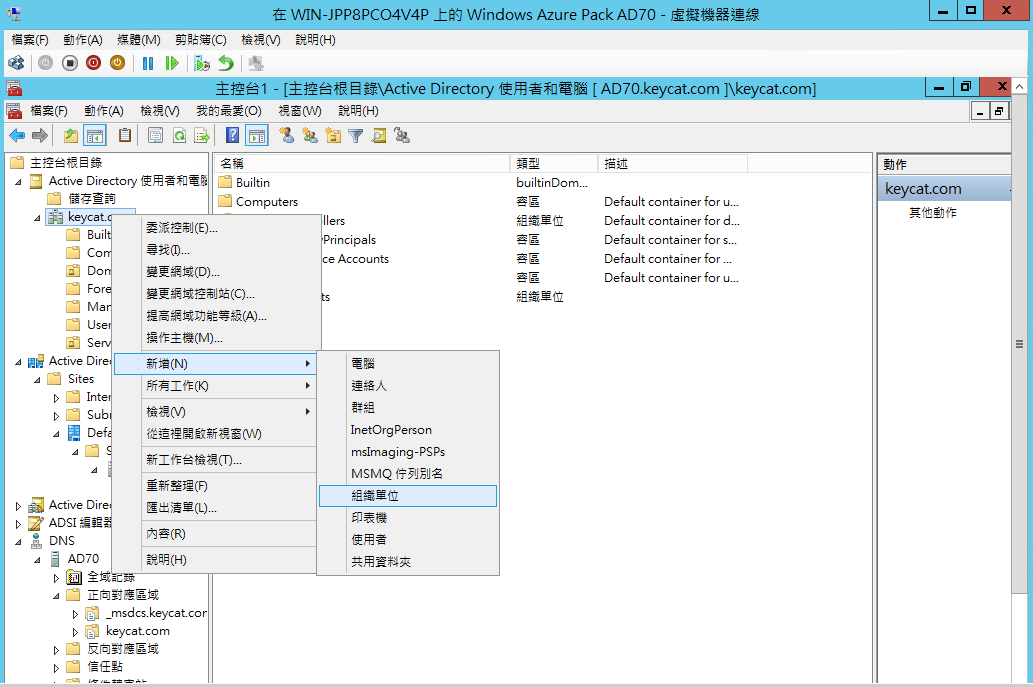Open the 我的最愛(O) menu
1033x687 pixels.
pos(229,111)
